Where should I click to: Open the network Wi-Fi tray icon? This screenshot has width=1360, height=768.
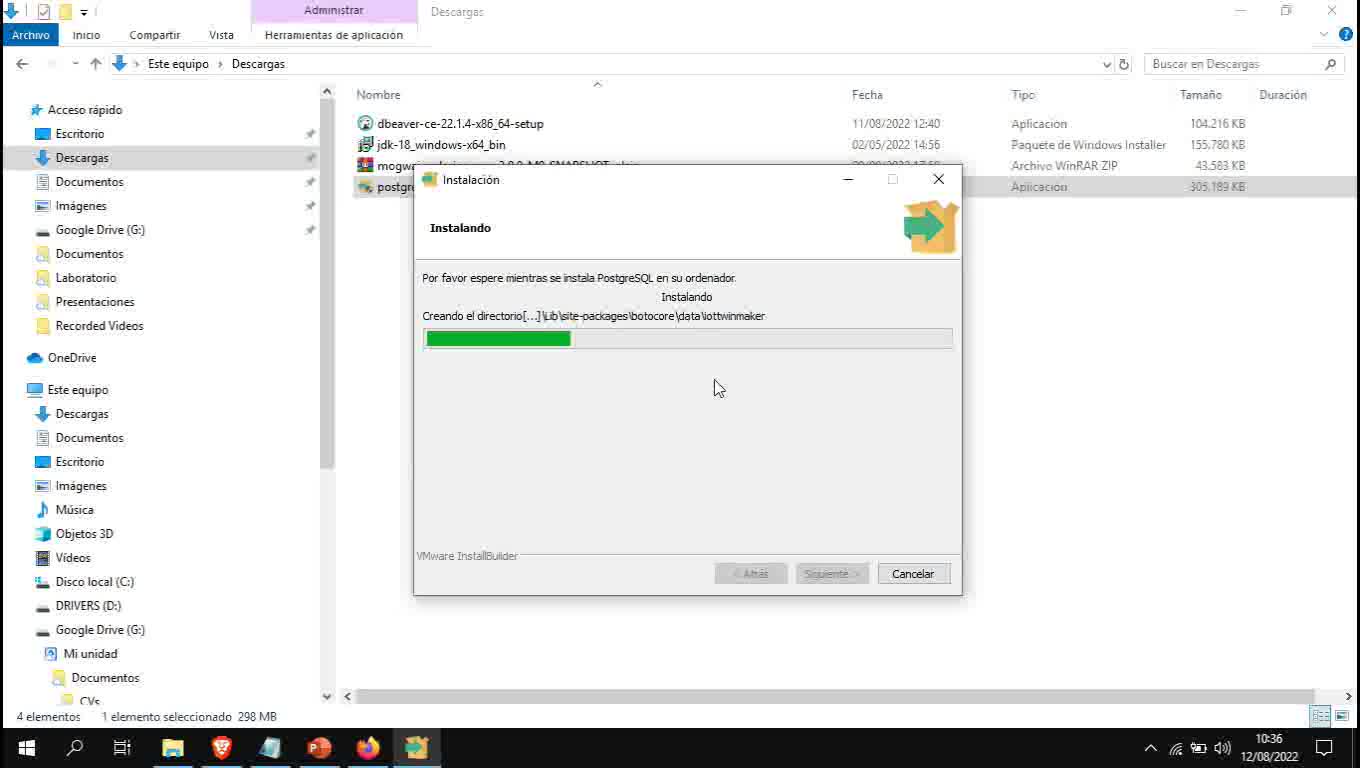(x=1176, y=748)
